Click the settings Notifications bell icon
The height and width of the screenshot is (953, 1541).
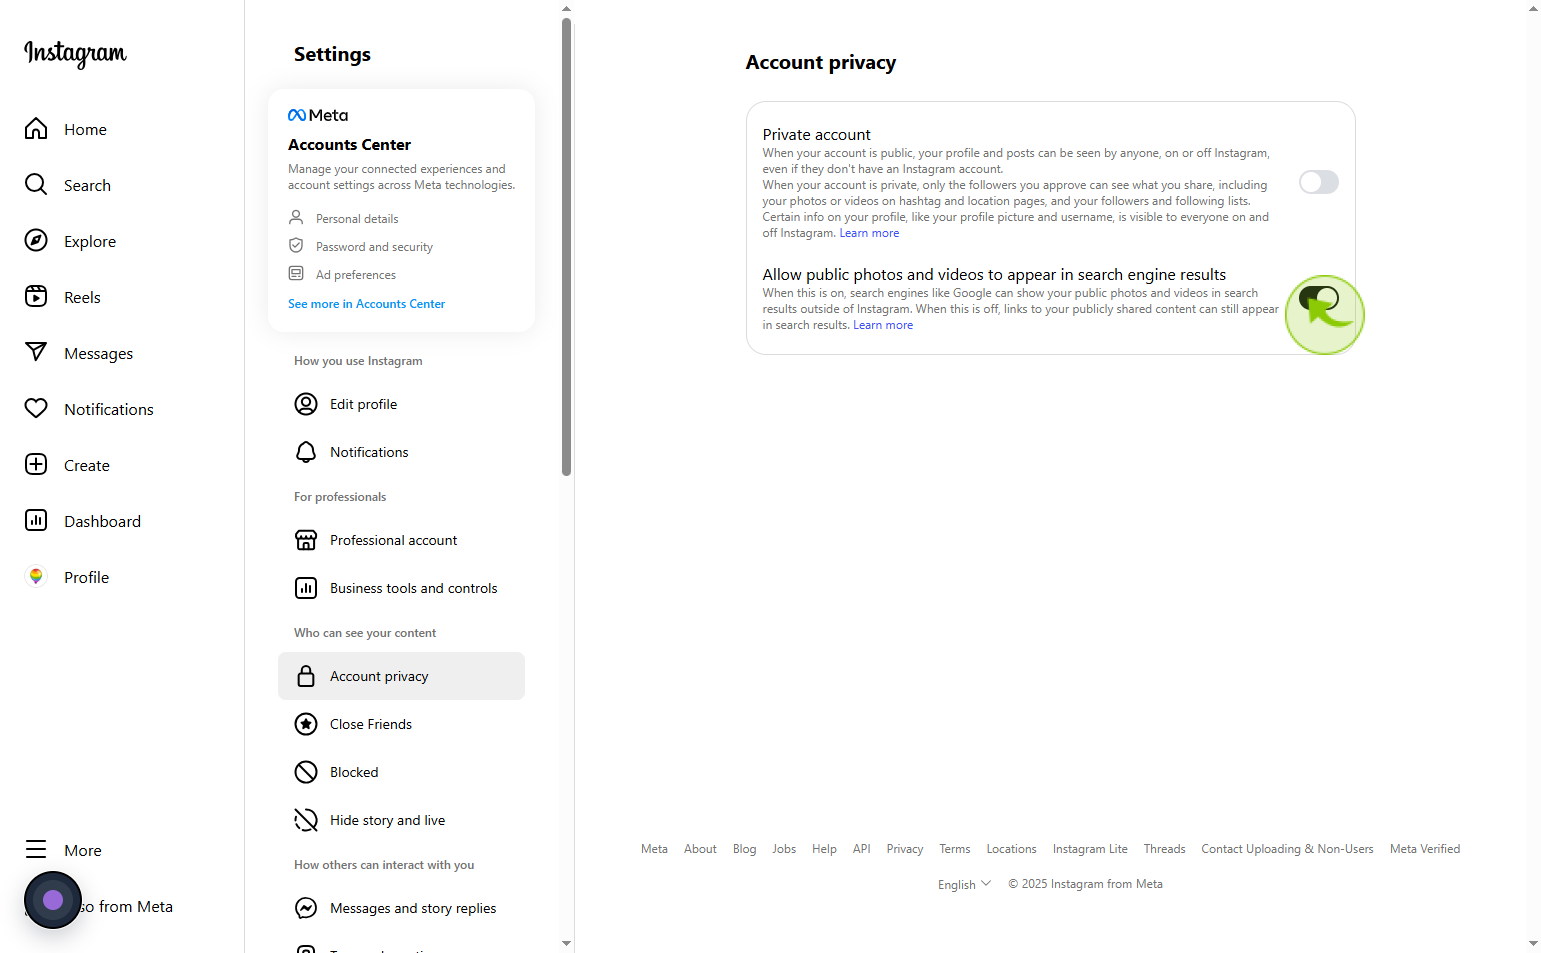pos(306,452)
